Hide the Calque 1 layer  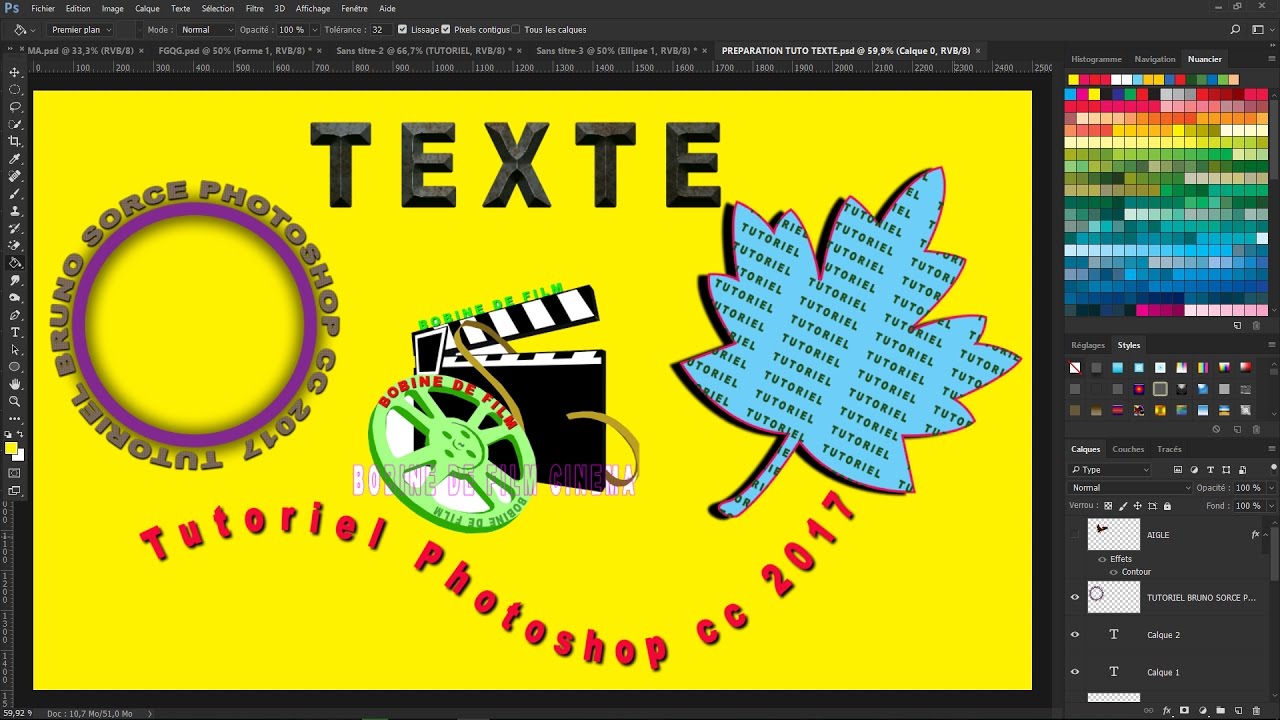(1075, 672)
